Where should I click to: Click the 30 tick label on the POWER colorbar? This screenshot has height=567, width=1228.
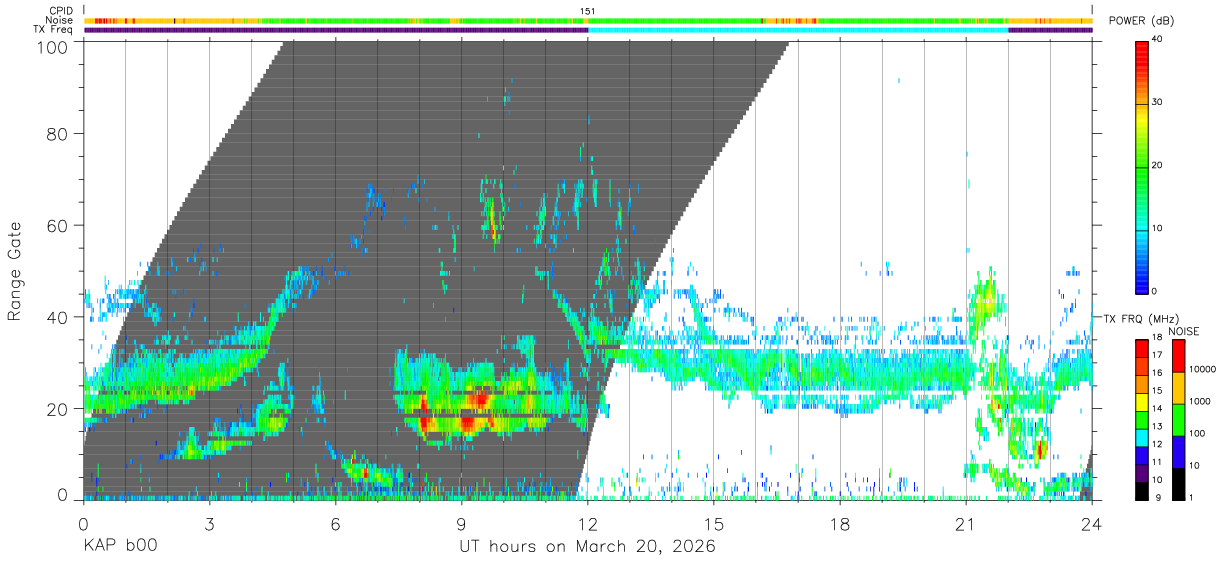click(1158, 102)
